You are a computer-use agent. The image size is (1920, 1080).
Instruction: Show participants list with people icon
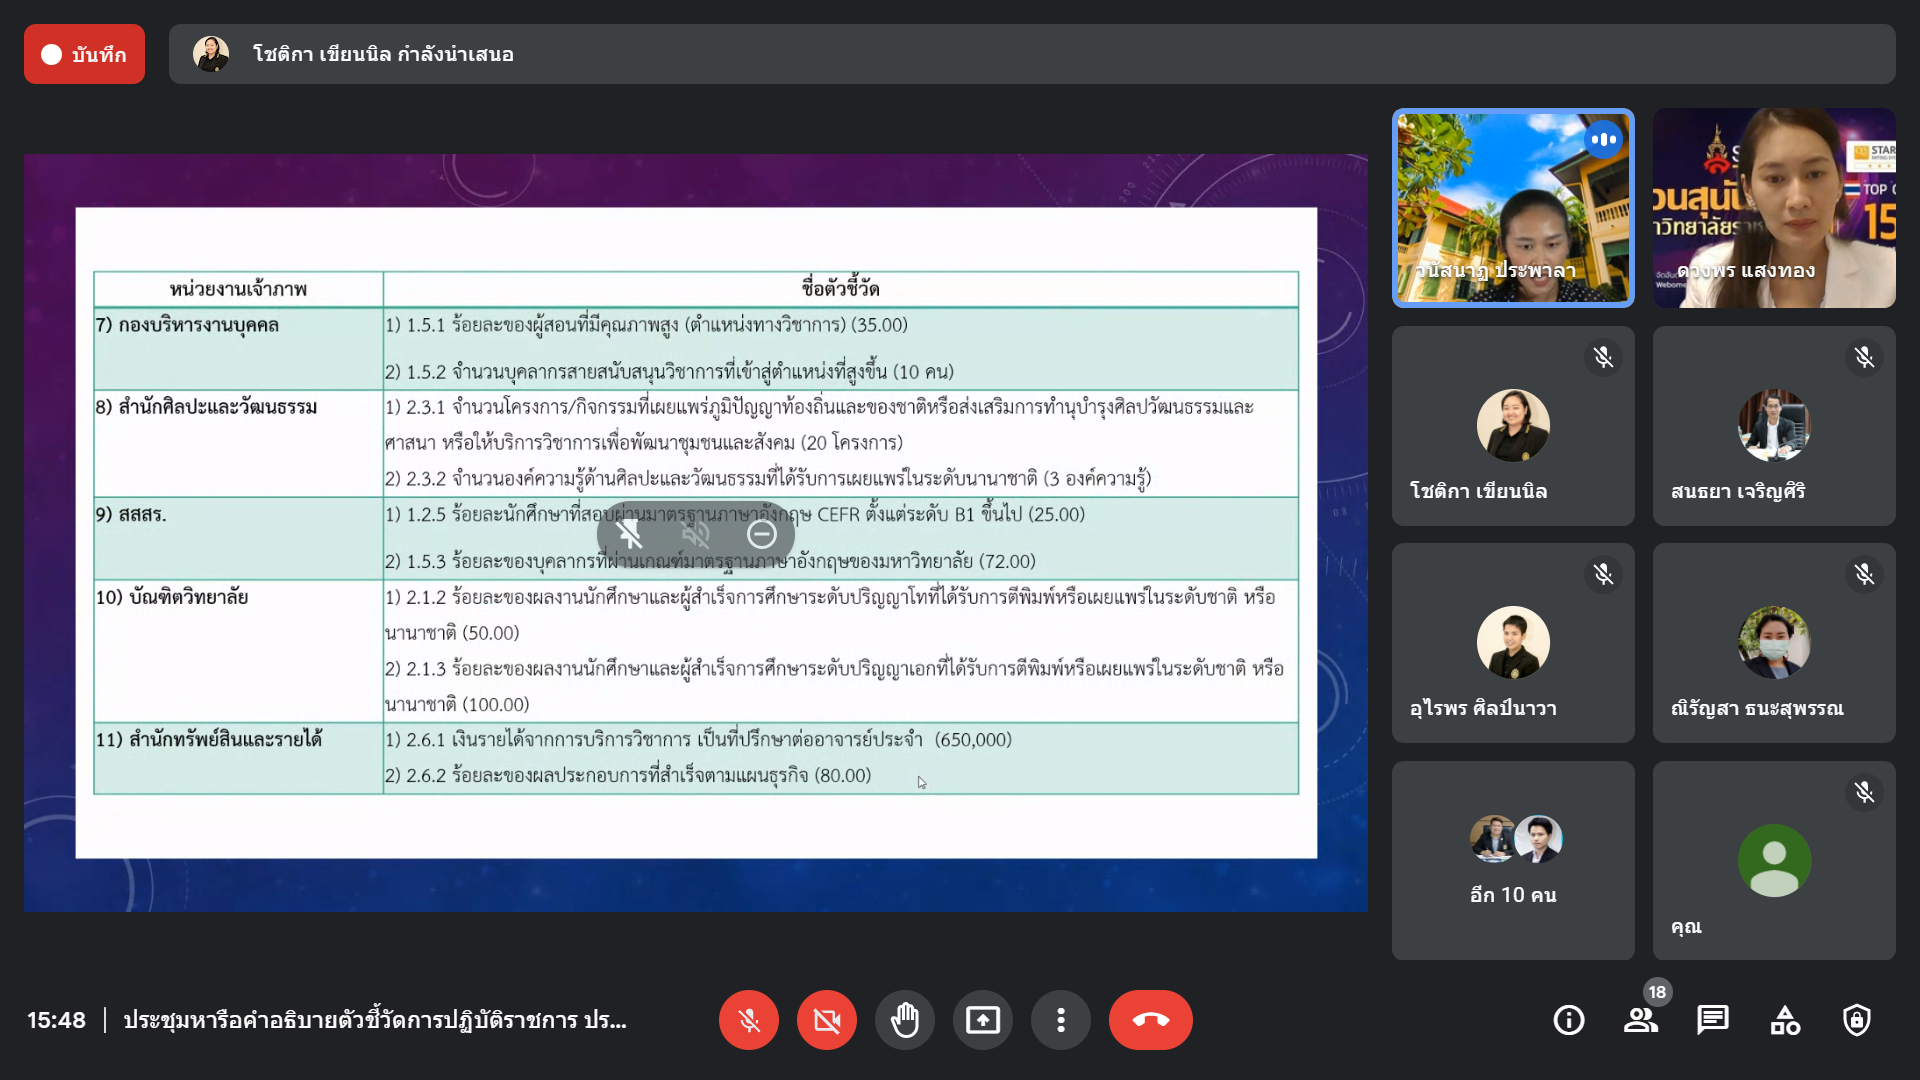point(1640,1020)
